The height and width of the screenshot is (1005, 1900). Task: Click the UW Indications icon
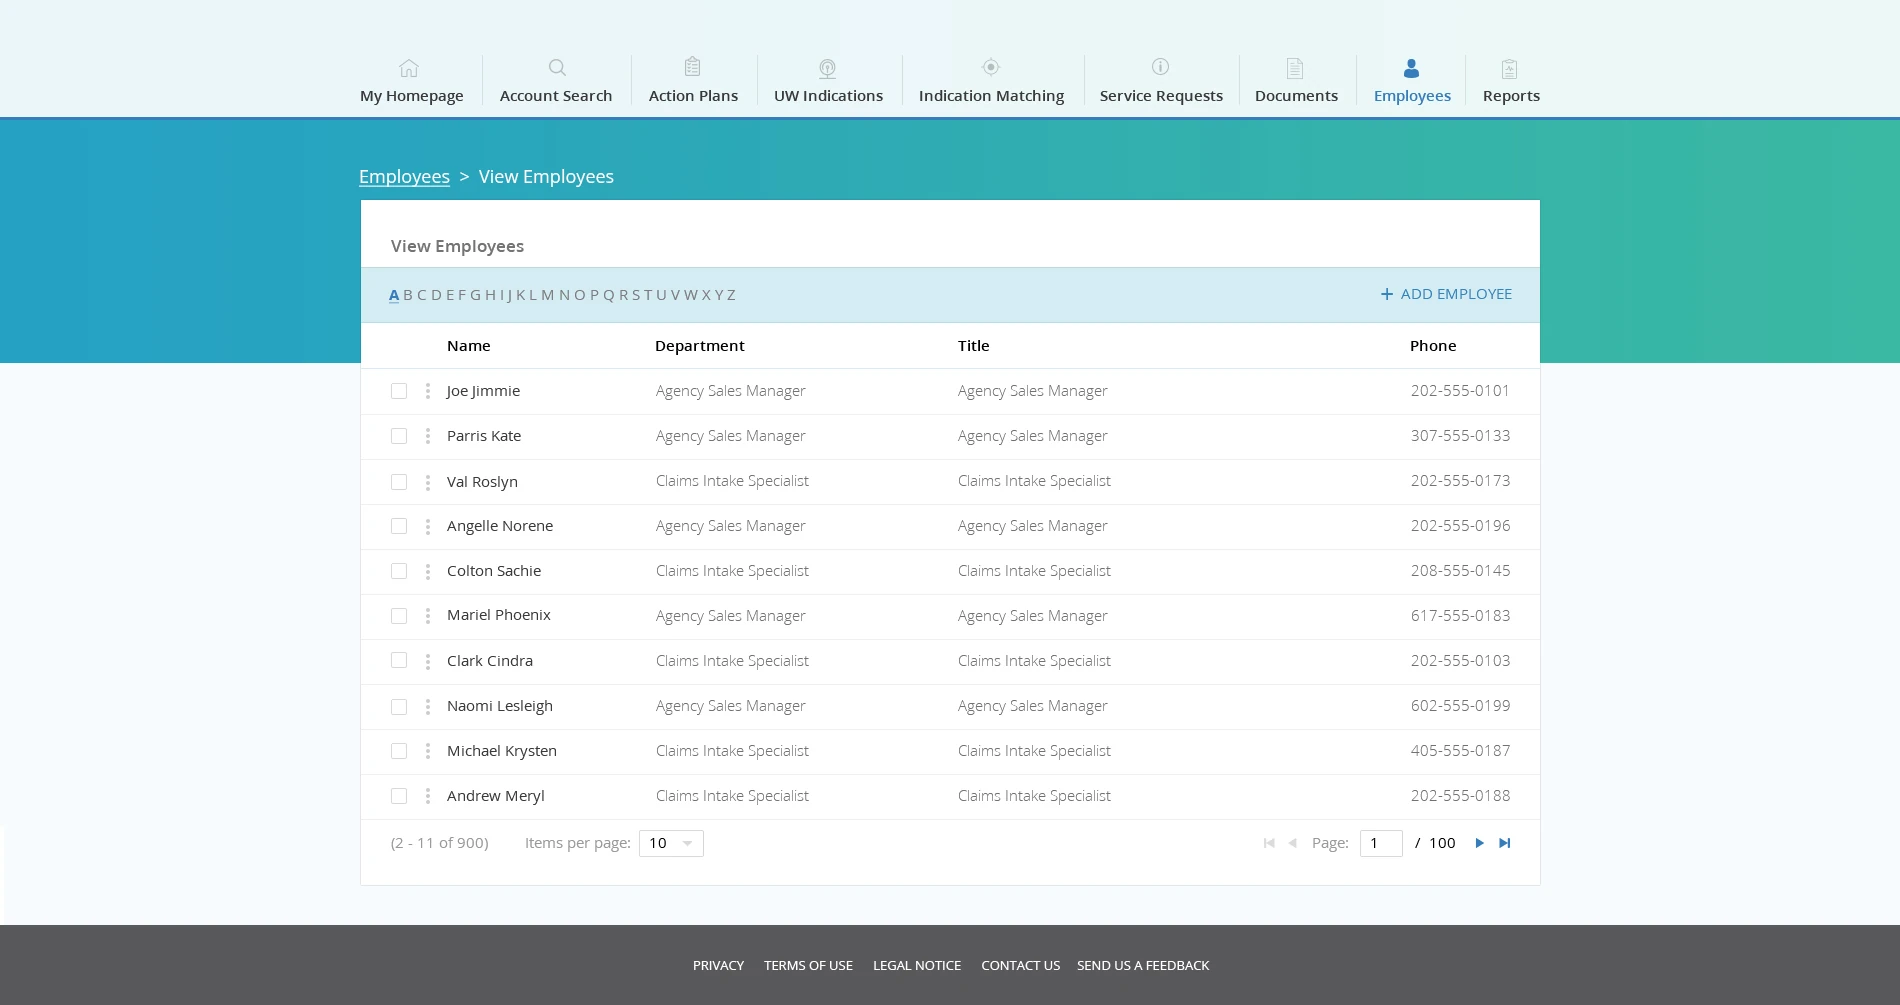coord(827,68)
